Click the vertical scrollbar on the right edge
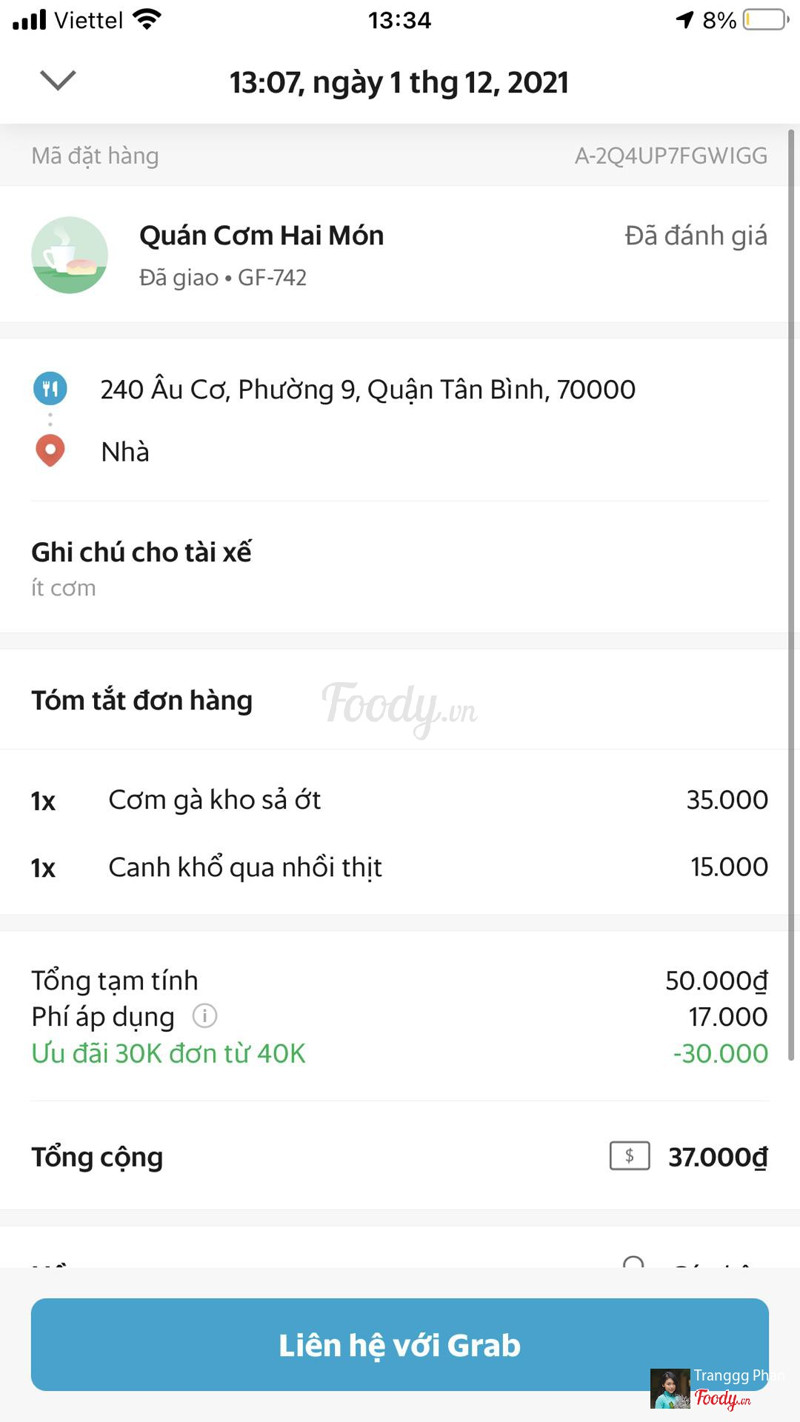Screen dimensions: 800x1422 pyautogui.click(x=793, y=600)
